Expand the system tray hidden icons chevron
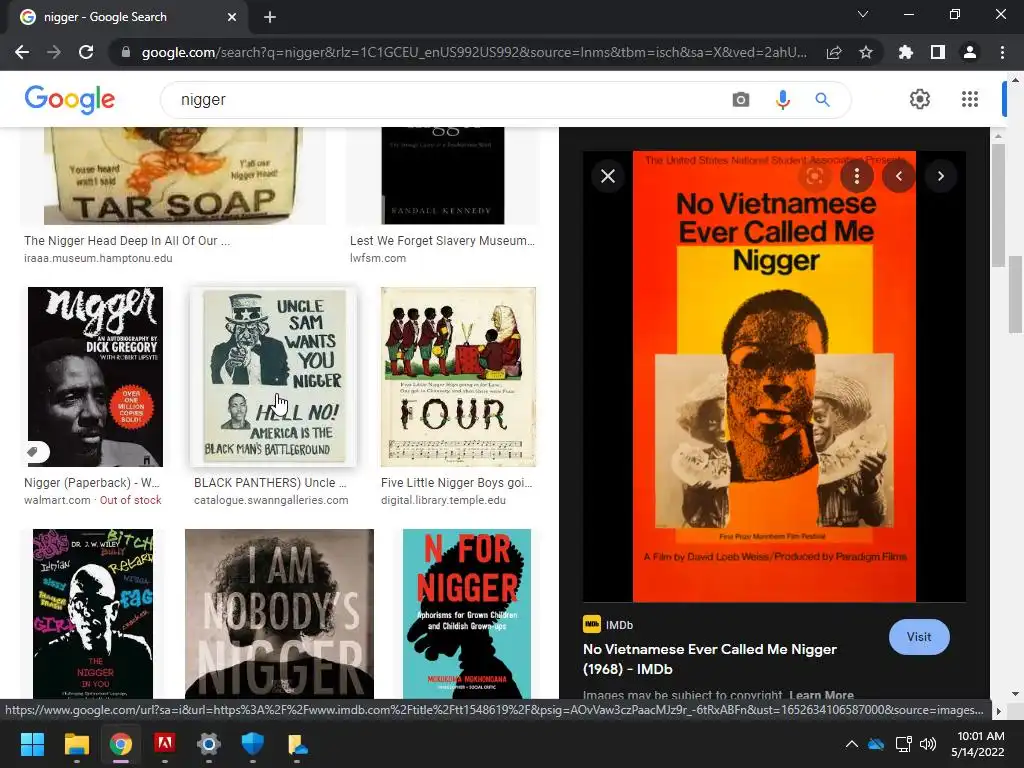 (x=852, y=744)
